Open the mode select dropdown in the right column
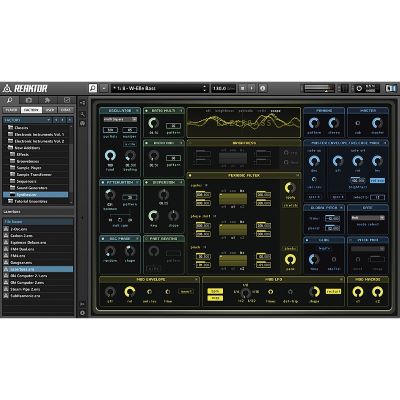This screenshot has width=400, height=400. click(x=368, y=218)
